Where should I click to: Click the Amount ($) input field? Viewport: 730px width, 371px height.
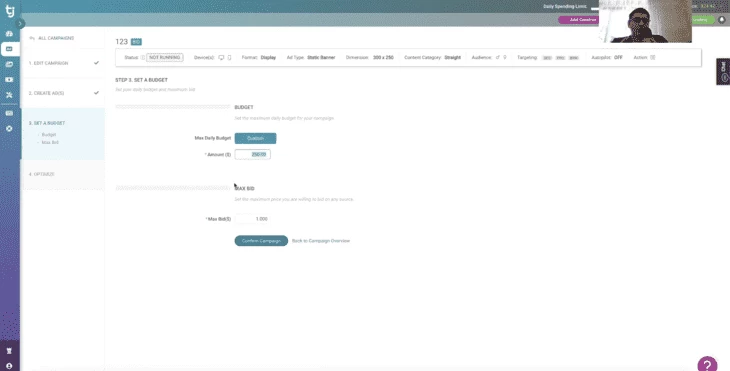[x=252, y=154]
